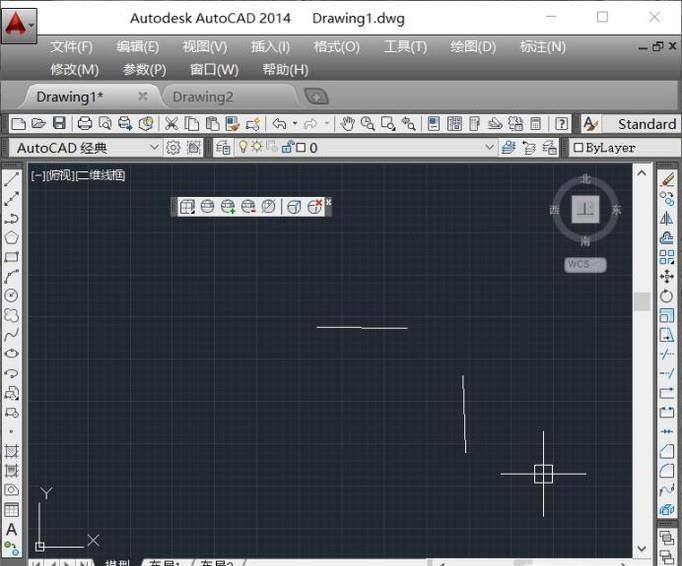Click the Save icon in standard toolbar
This screenshot has height=566, width=682.
(59, 124)
